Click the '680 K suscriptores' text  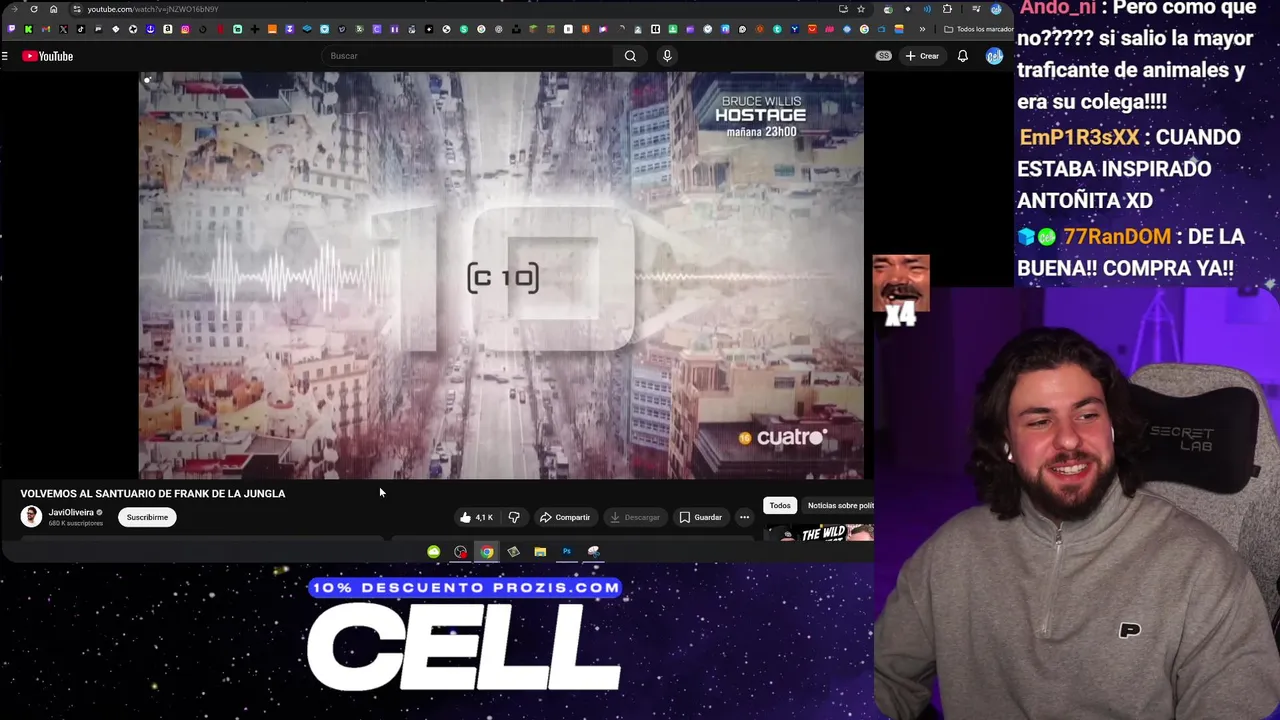click(x=76, y=523)
